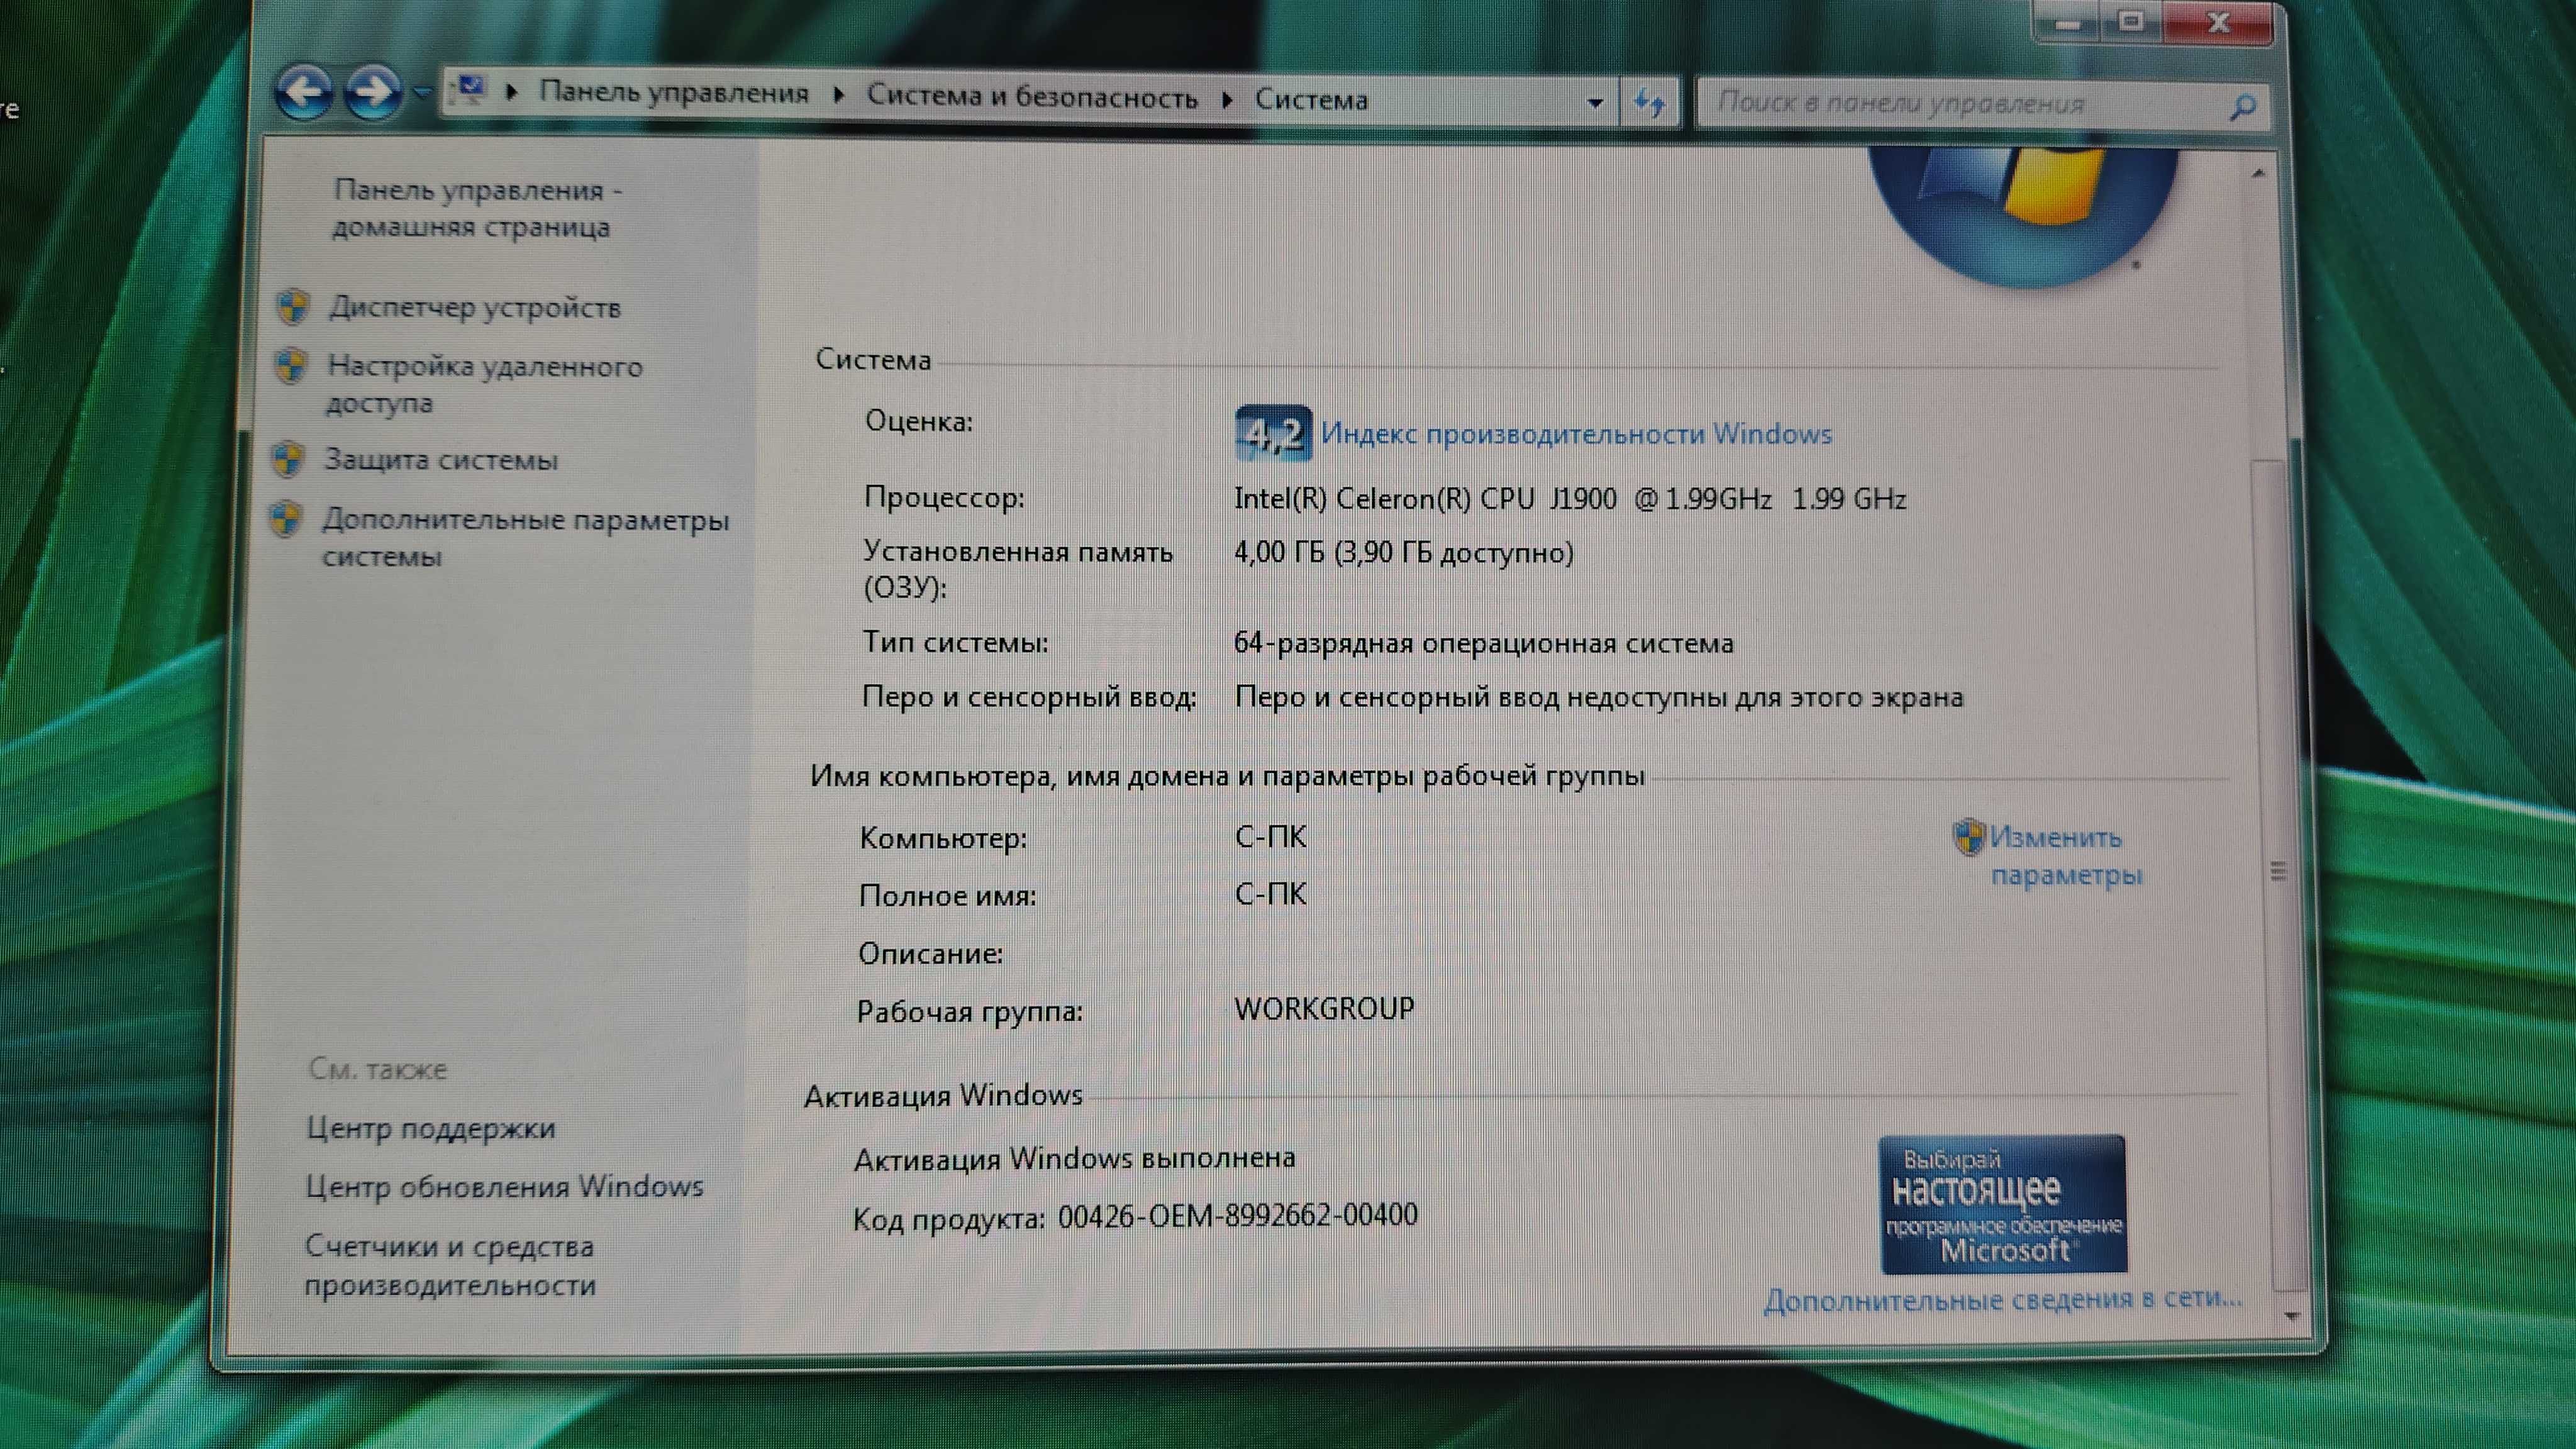Click the scrollbar down arrow

coord(2292,1317)
